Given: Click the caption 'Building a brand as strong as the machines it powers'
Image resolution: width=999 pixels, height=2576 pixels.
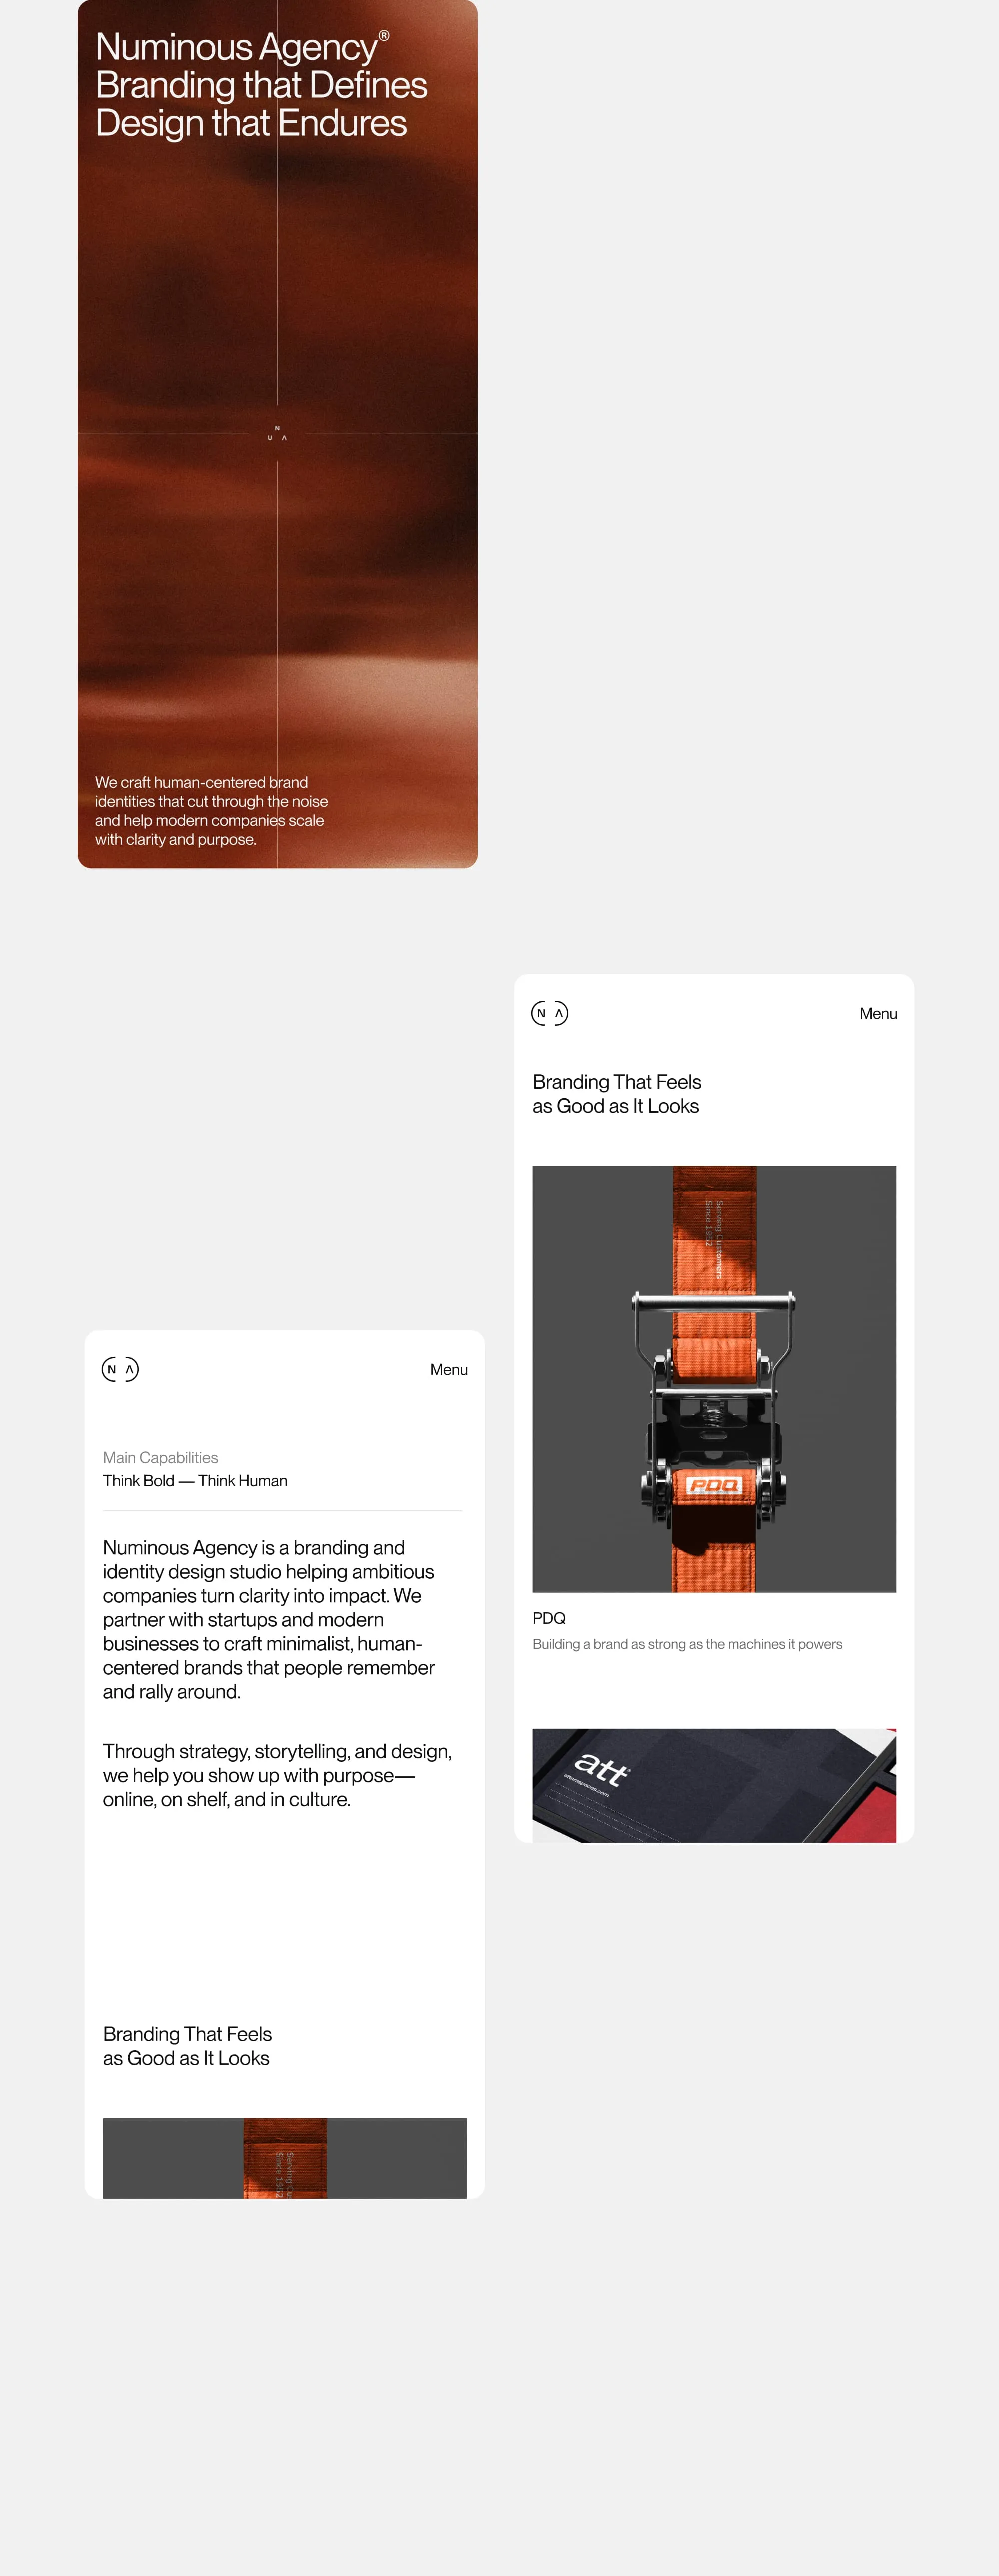Looking at the screenshot, I should 687,1643.
